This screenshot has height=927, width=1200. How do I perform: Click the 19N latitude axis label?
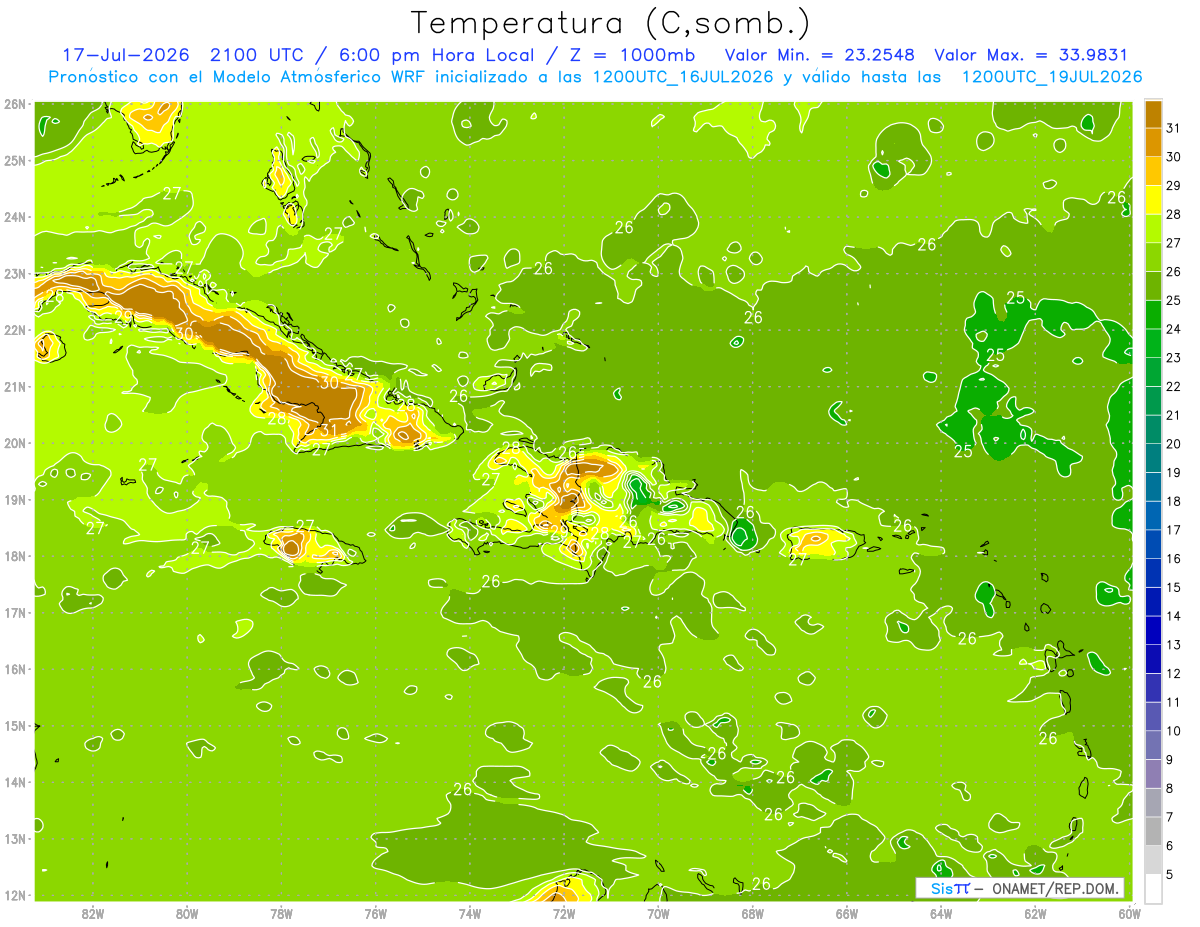pyautogui.click(x=15, y=499)
